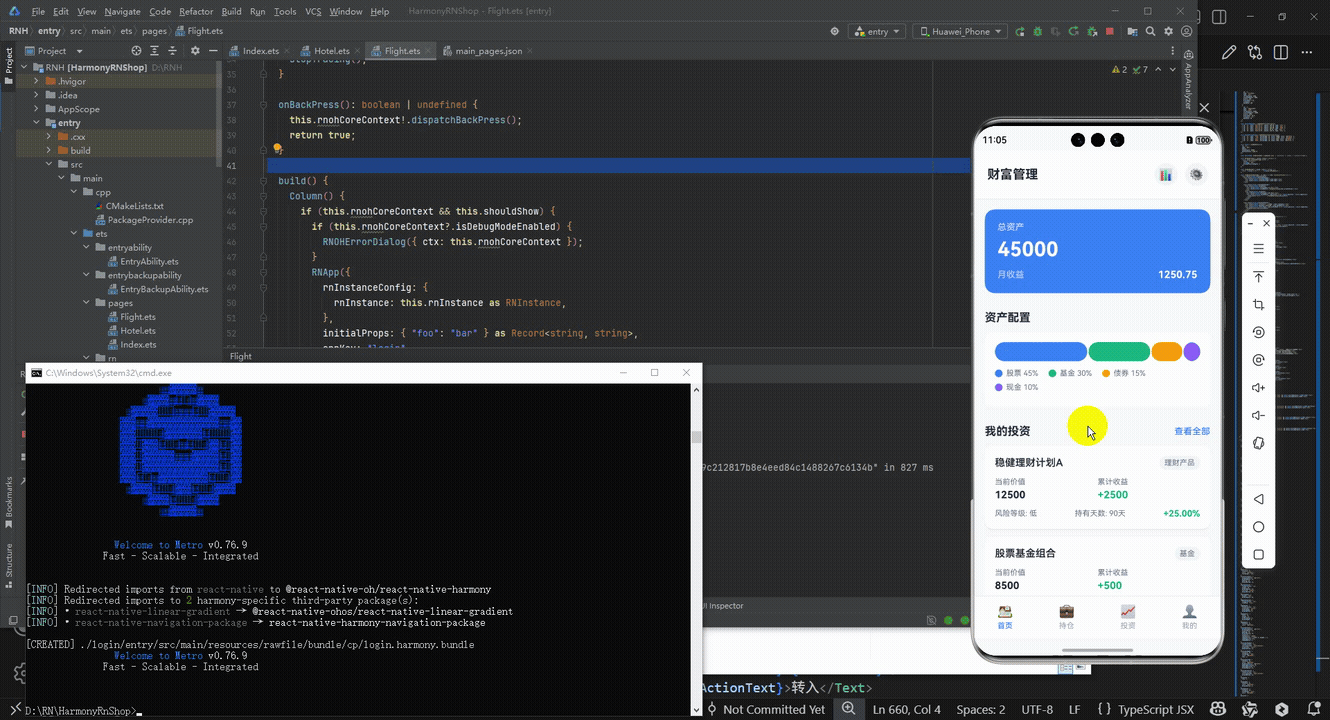The height and width of the screenshot is (720, 1330).
Task: Close the Flight.ets editor tab
Action: [x=427, y=51]
